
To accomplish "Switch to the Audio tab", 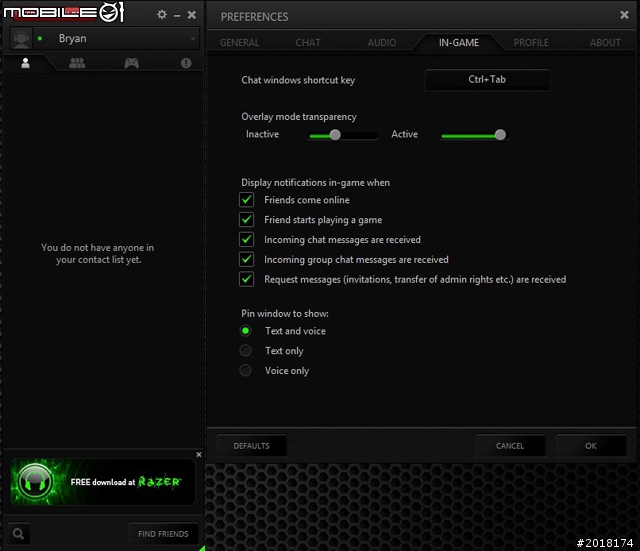I will click(382, 42).
